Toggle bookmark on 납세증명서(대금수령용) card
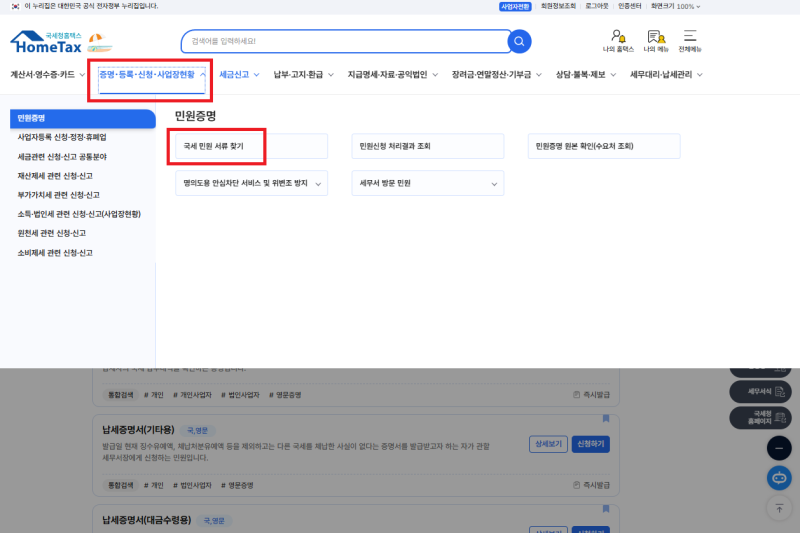Screen dimensions: 800x533 [606, 509]
